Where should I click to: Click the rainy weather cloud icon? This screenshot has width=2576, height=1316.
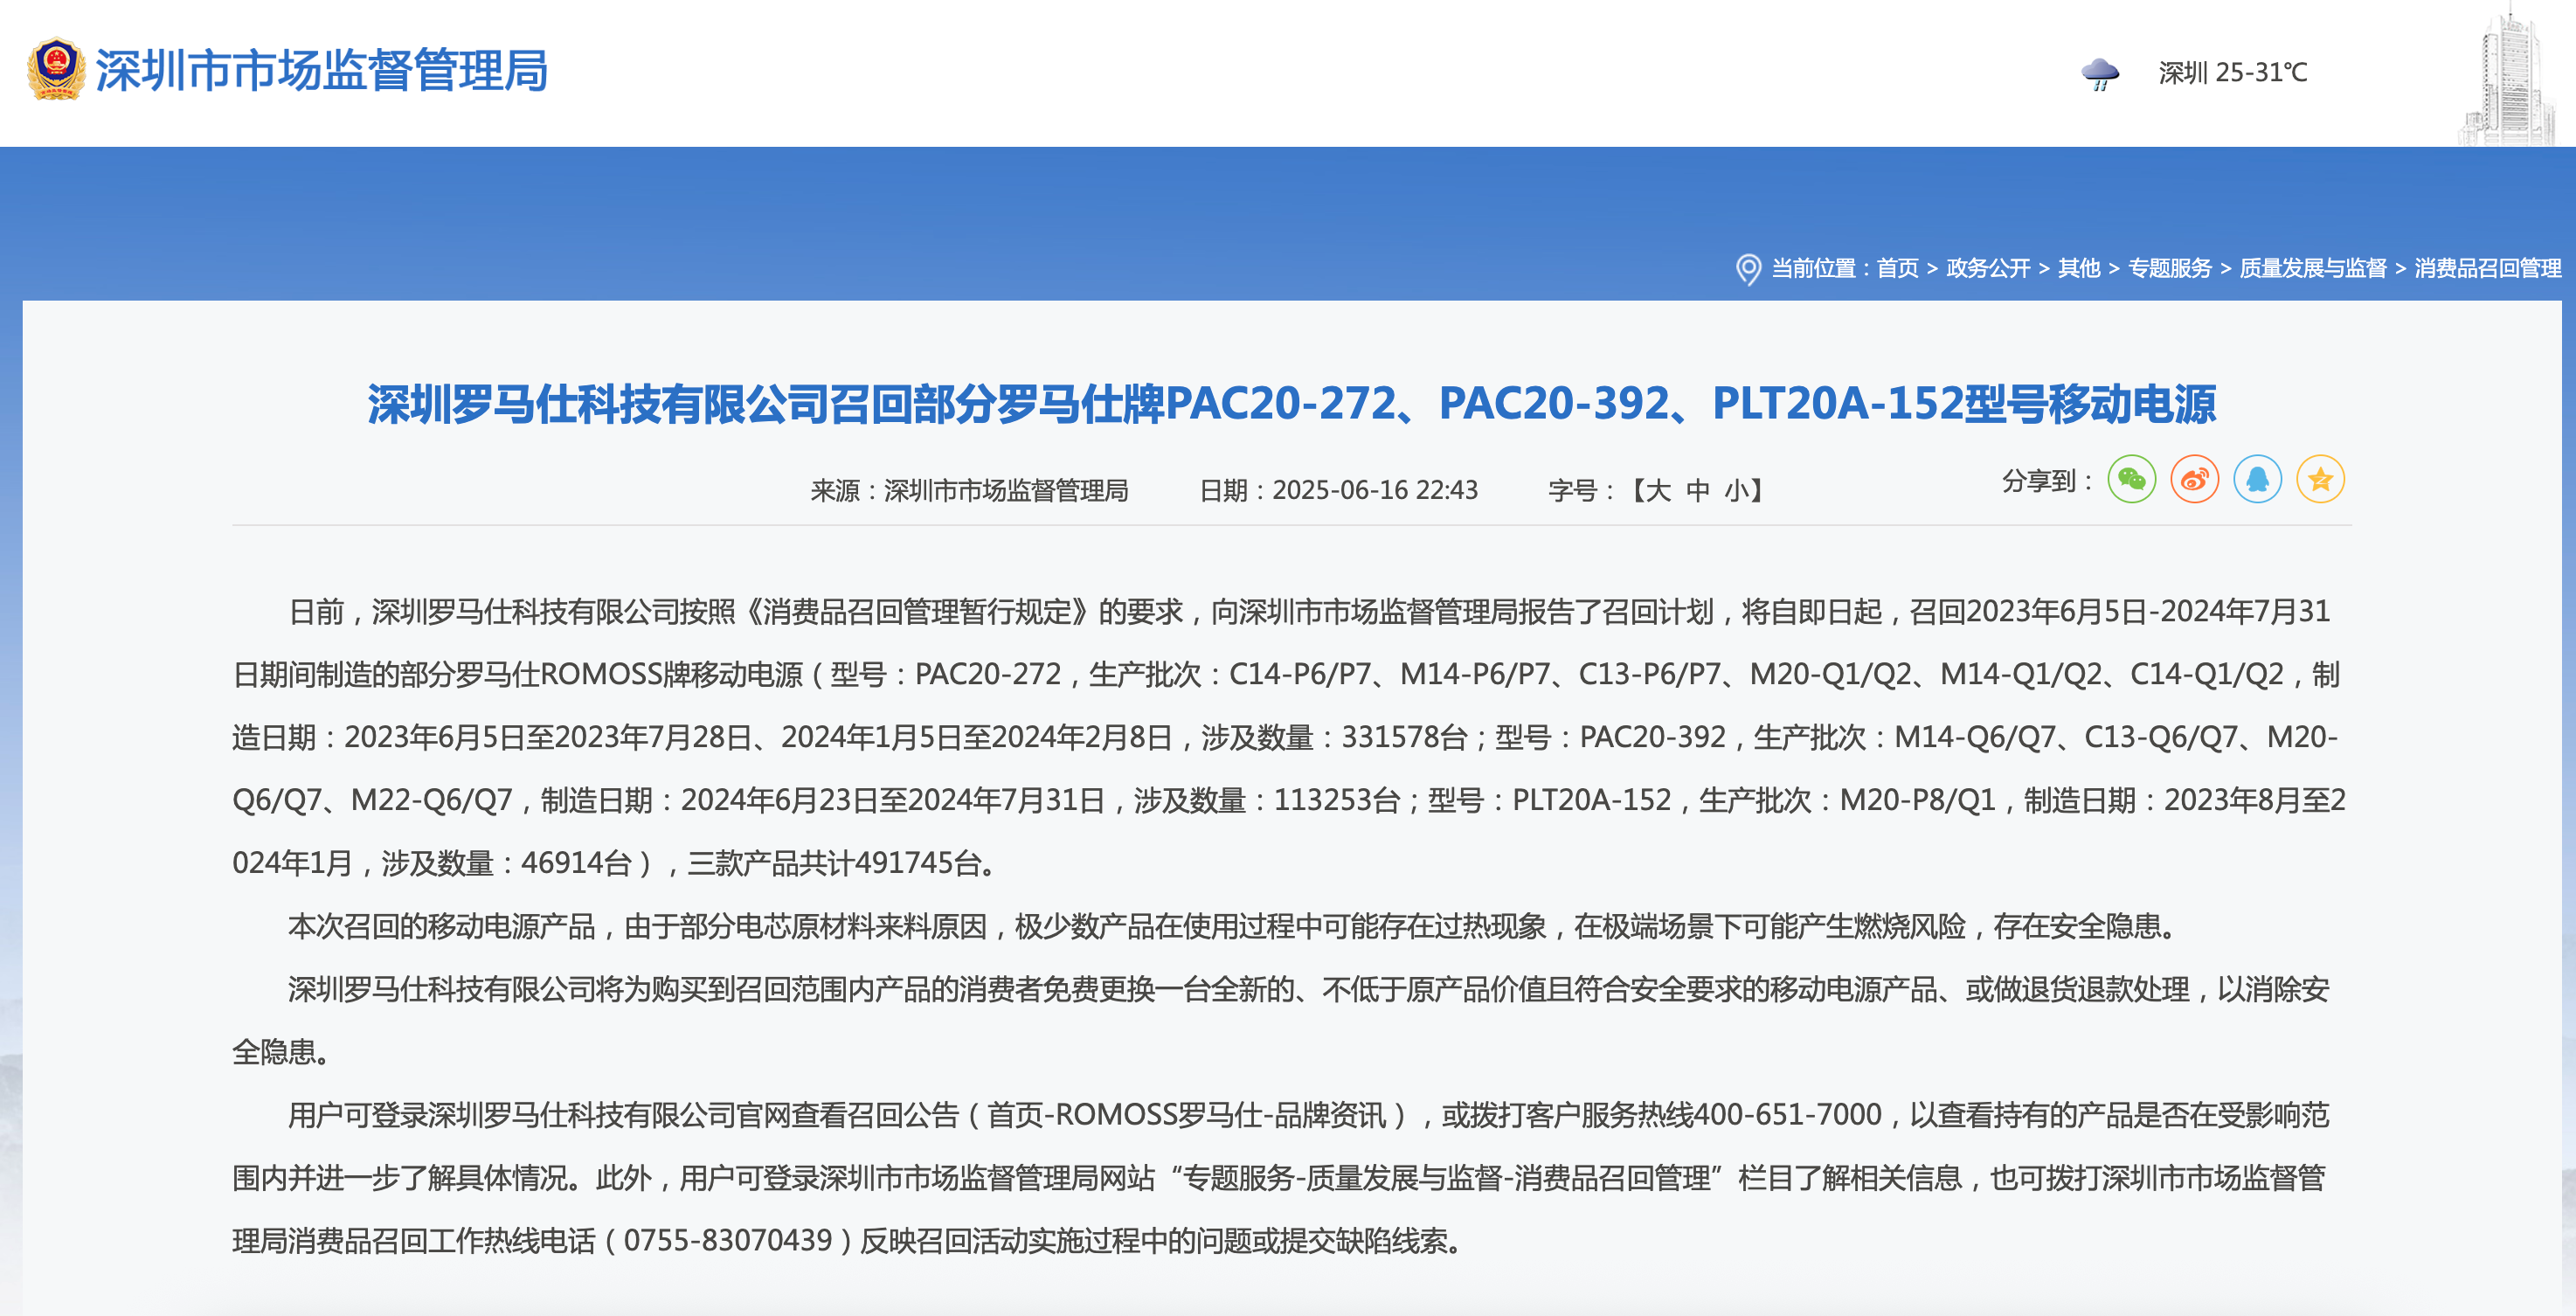[2099, 73]
